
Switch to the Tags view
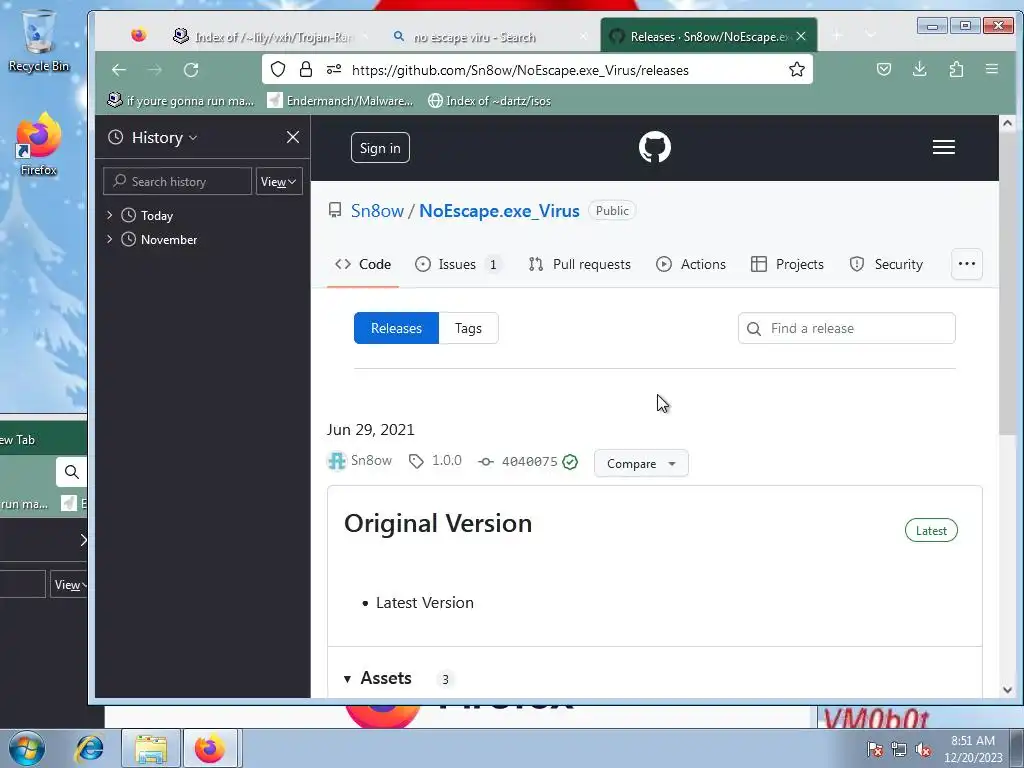pos(468,328)
